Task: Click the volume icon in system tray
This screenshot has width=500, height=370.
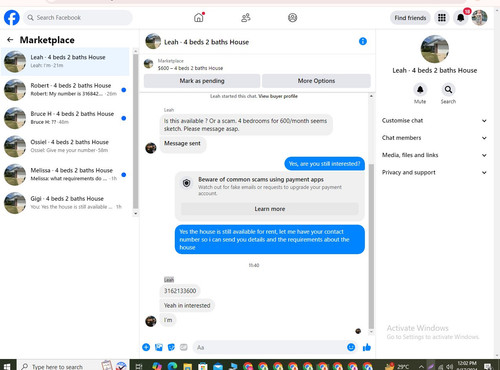Action: point(449,367)
